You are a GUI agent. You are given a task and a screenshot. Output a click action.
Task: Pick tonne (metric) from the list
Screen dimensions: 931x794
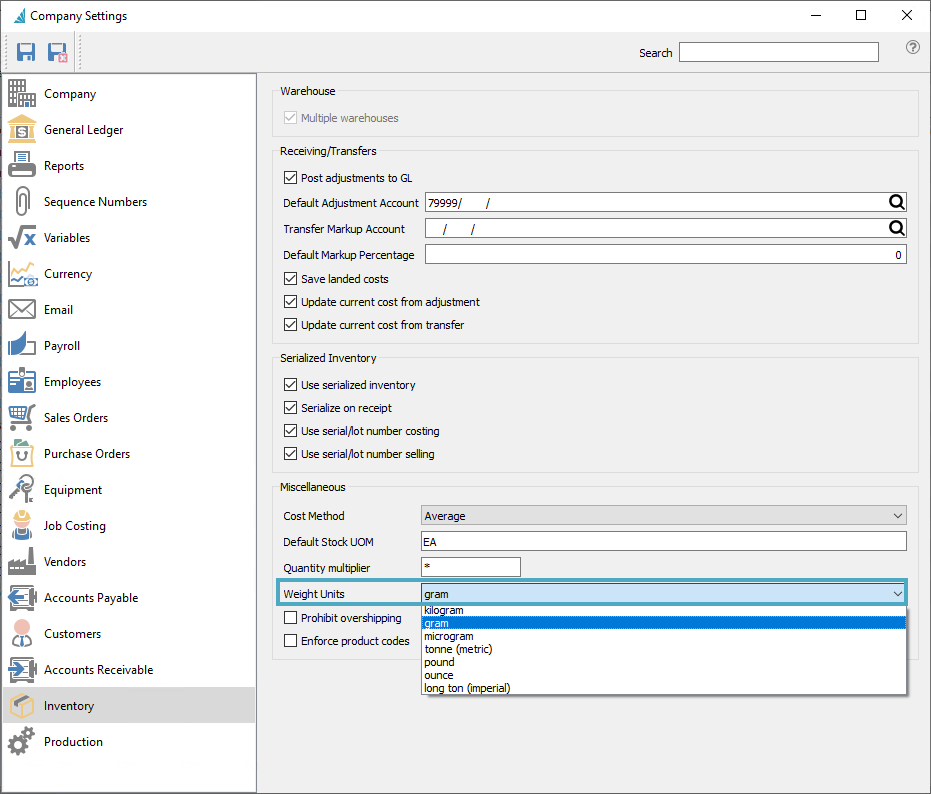458,649
